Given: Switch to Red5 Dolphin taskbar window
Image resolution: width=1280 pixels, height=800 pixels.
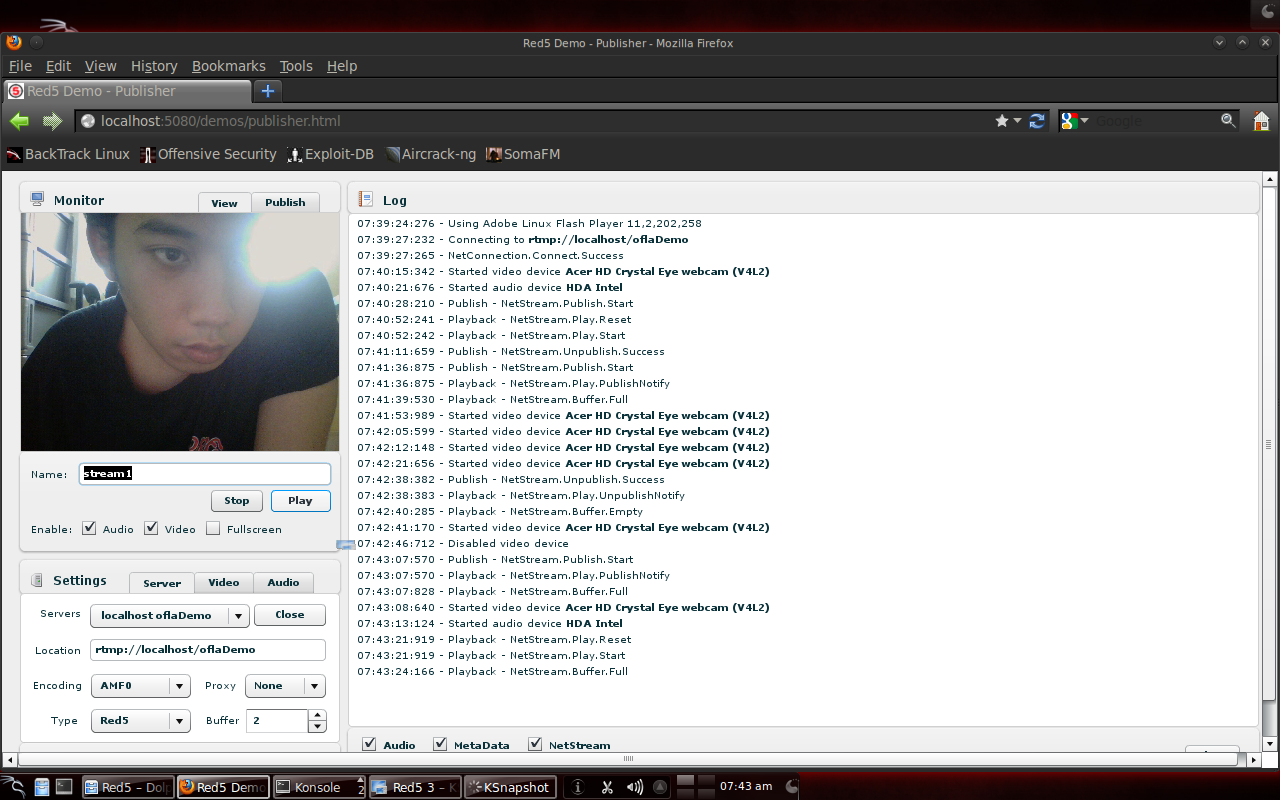Looking at the screenshot, I should coord(128,787).
